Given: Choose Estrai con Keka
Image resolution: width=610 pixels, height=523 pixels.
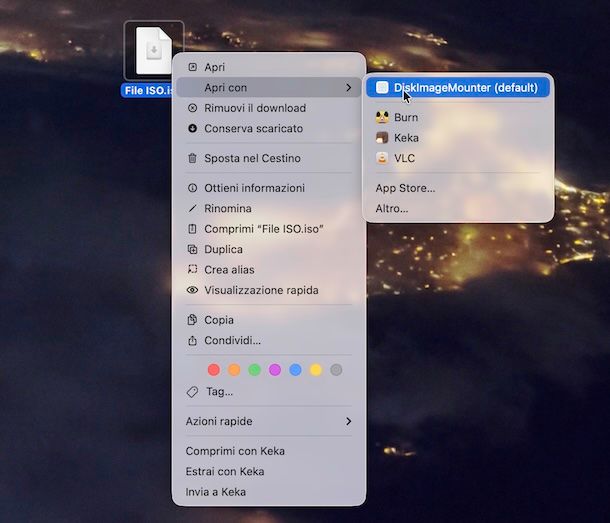Looking at the screenshot, I should (x=269, y=471).
